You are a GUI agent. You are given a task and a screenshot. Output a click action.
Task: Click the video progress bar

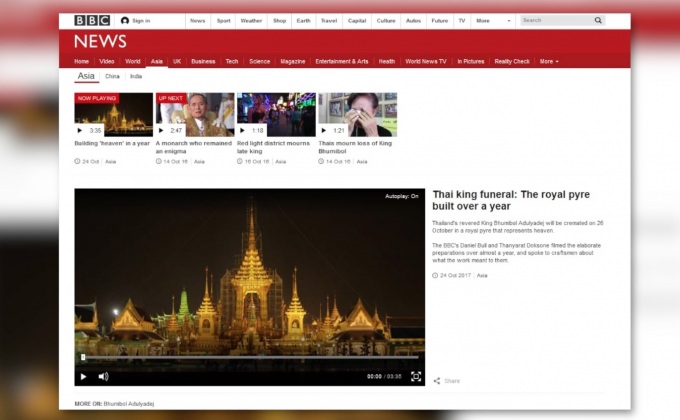(x=250, y=358)
